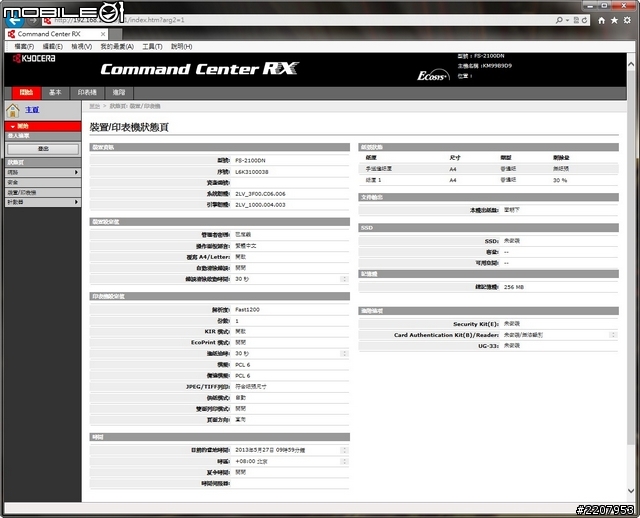
Task: Open favorites with the star icon
Action: [x=614, y=20]
